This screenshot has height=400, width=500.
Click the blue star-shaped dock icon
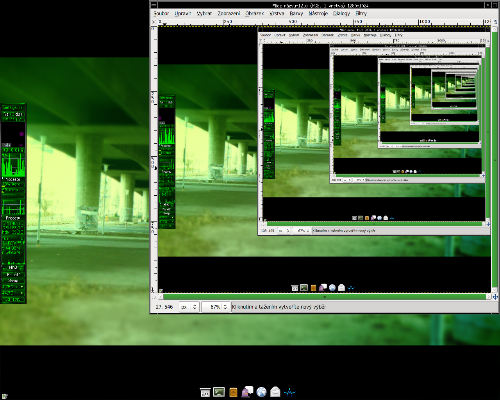(289, 392)
